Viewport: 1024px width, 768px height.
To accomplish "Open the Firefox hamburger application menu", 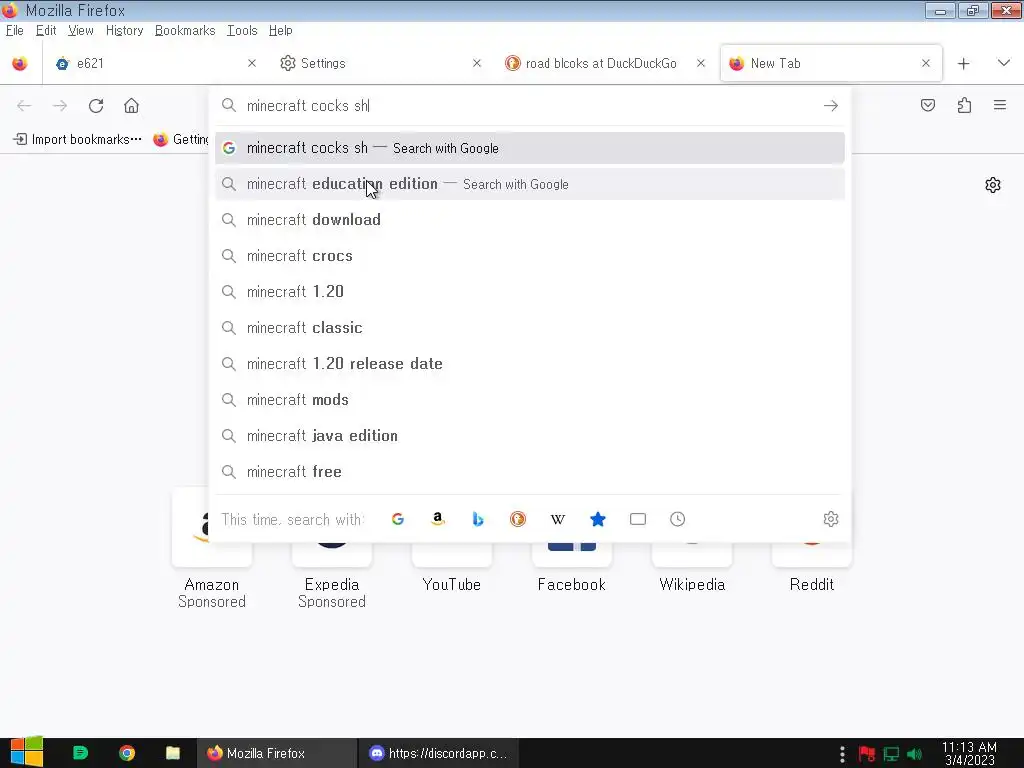I will [999, 105].
